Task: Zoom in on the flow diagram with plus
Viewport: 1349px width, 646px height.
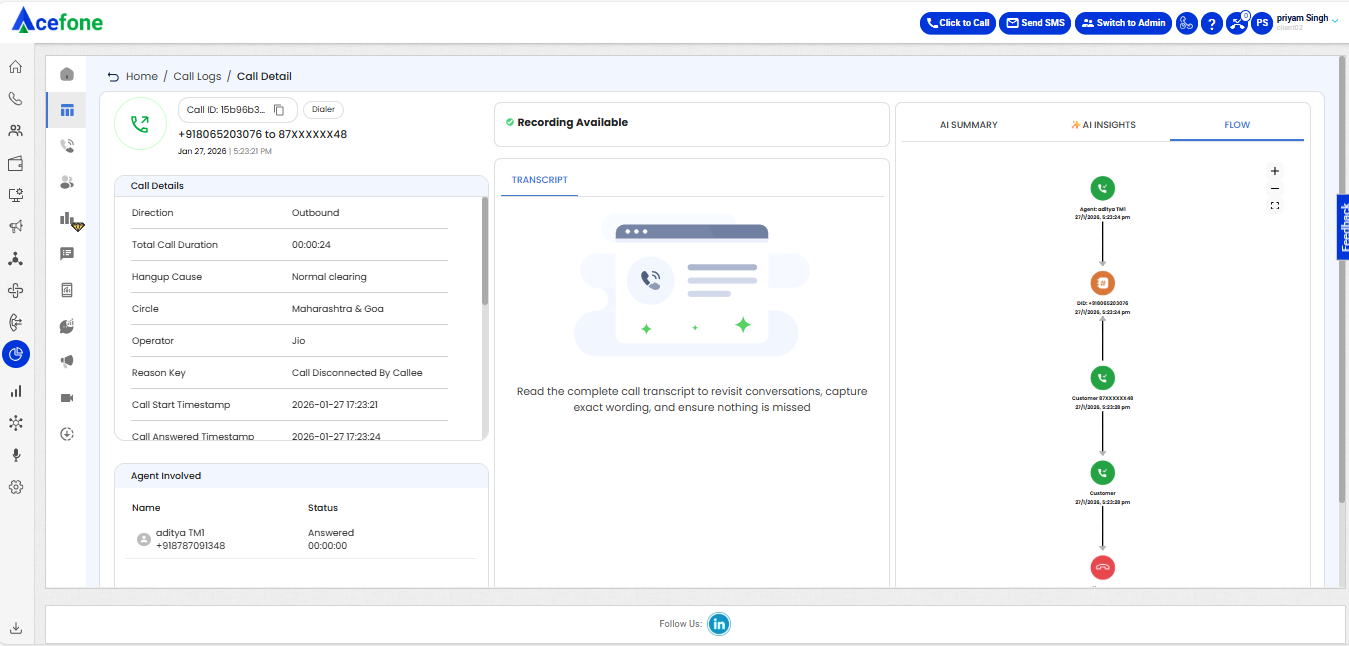Action: (1275, 171)
